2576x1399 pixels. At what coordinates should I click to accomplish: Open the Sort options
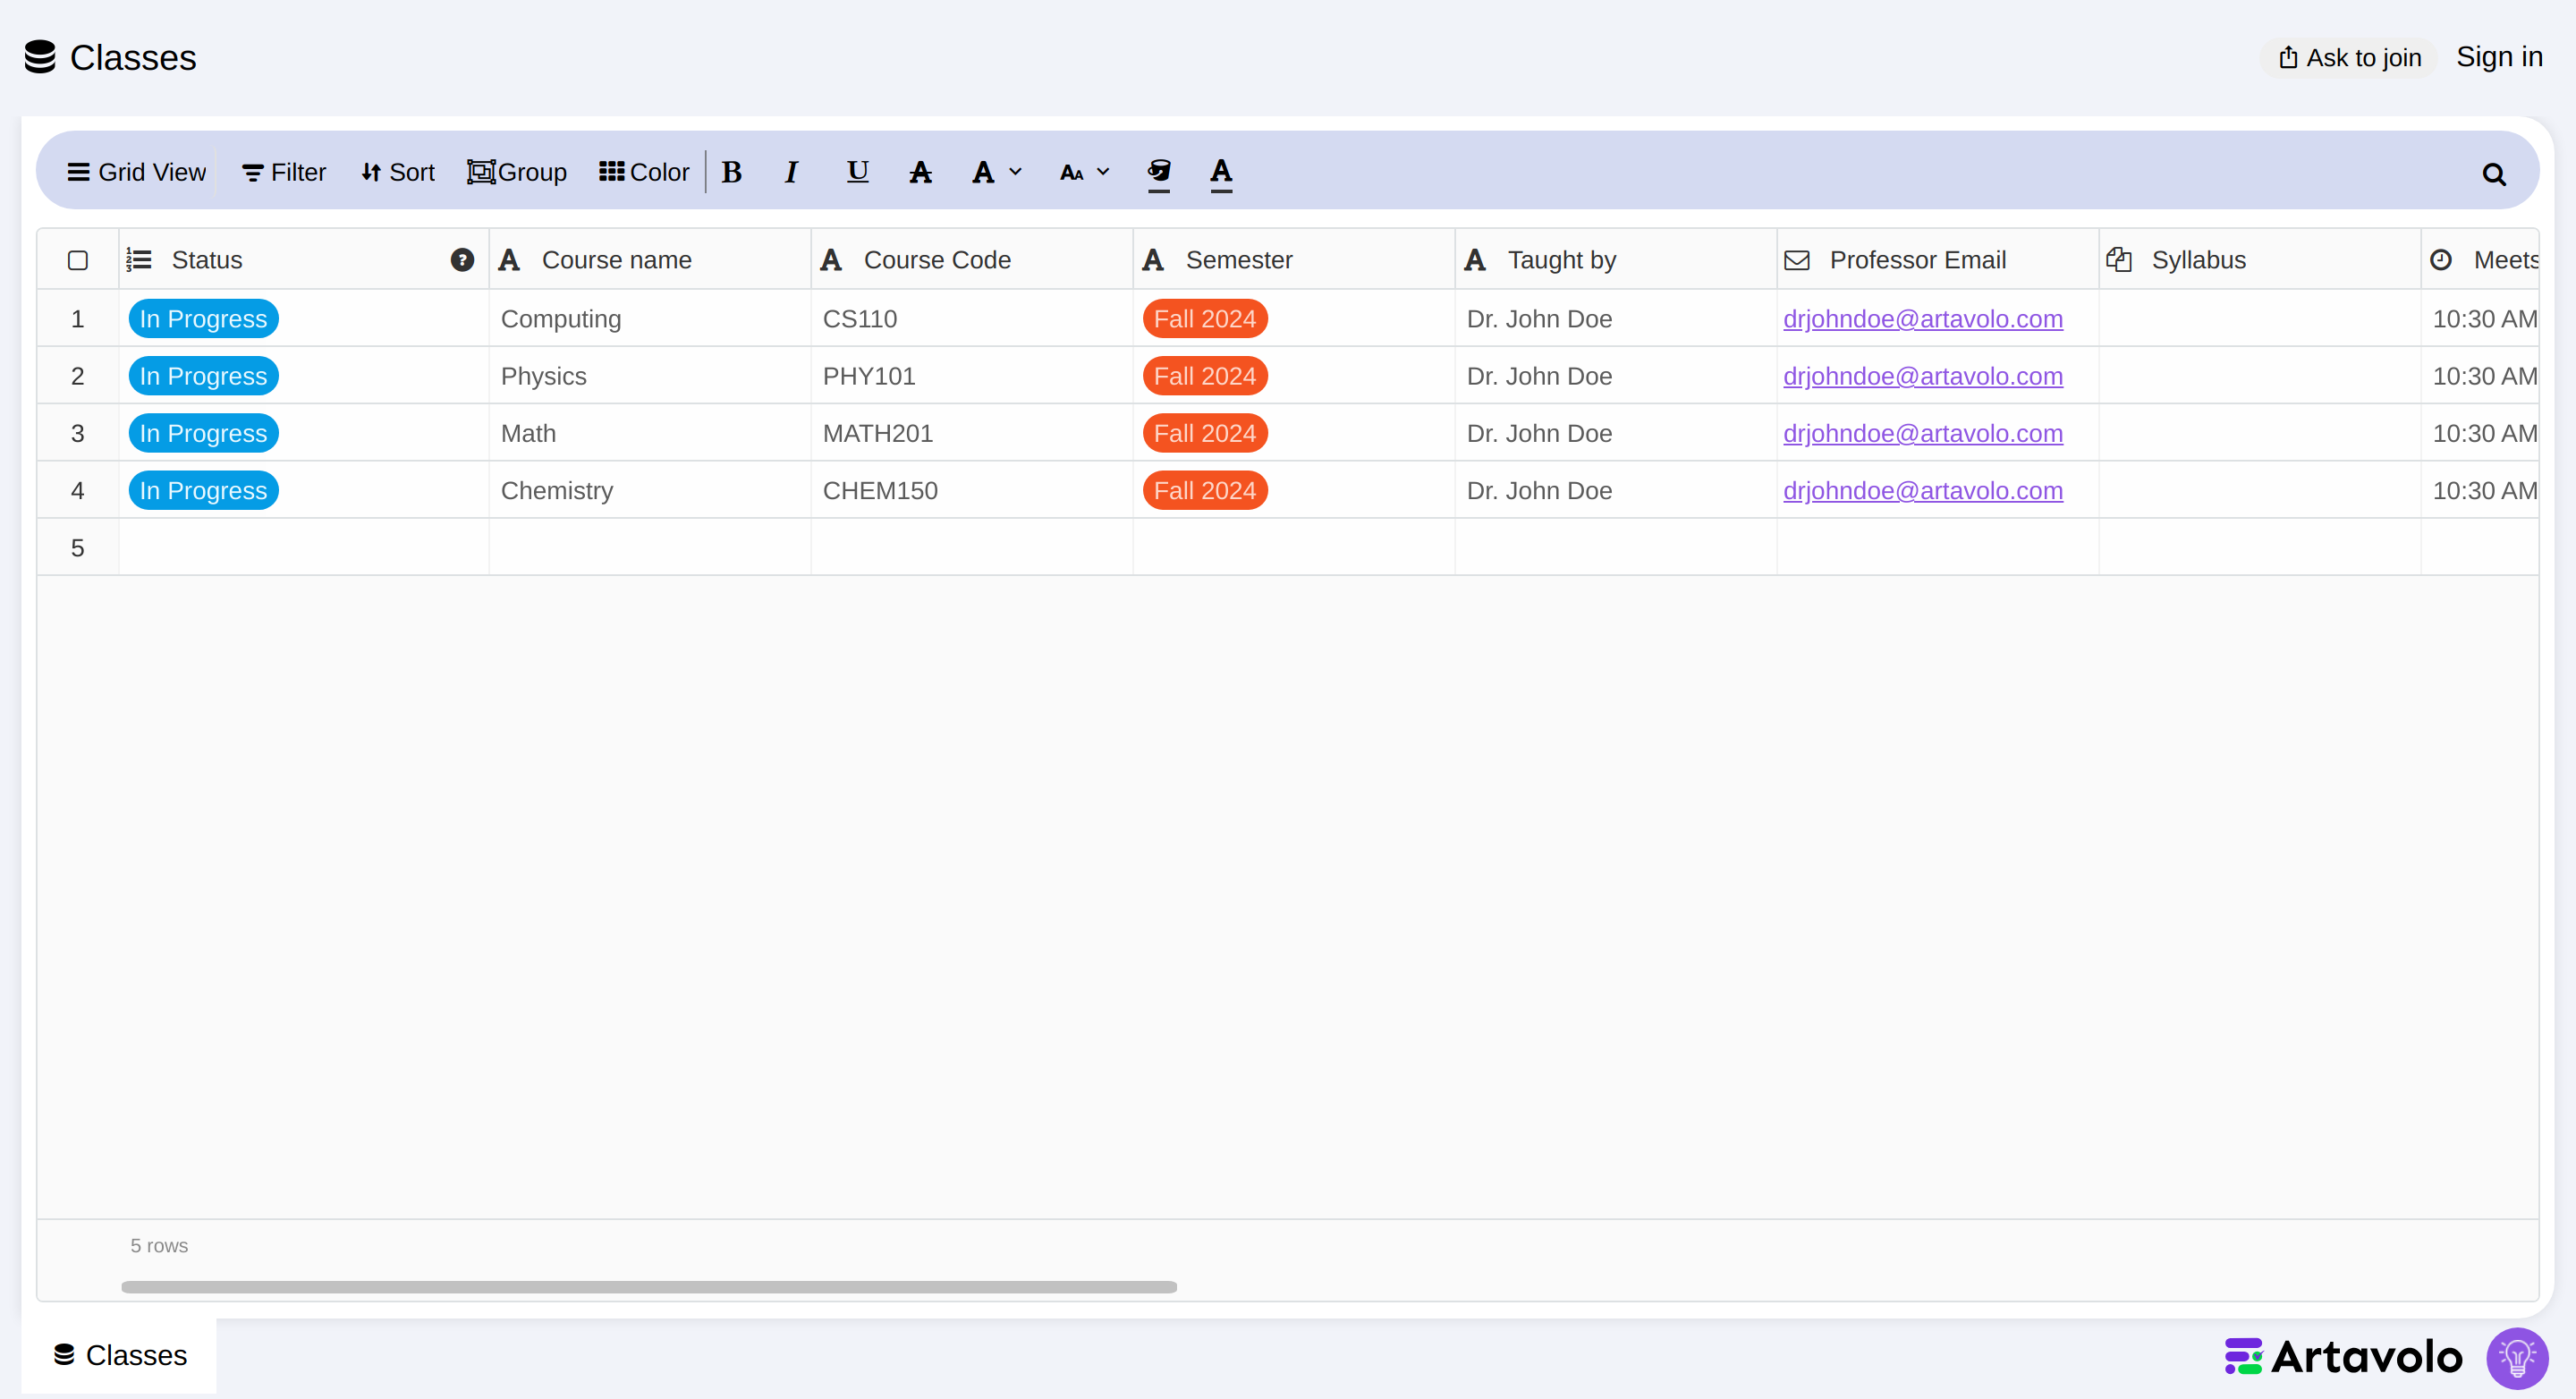pyautogui.click(x=398, y=172)
